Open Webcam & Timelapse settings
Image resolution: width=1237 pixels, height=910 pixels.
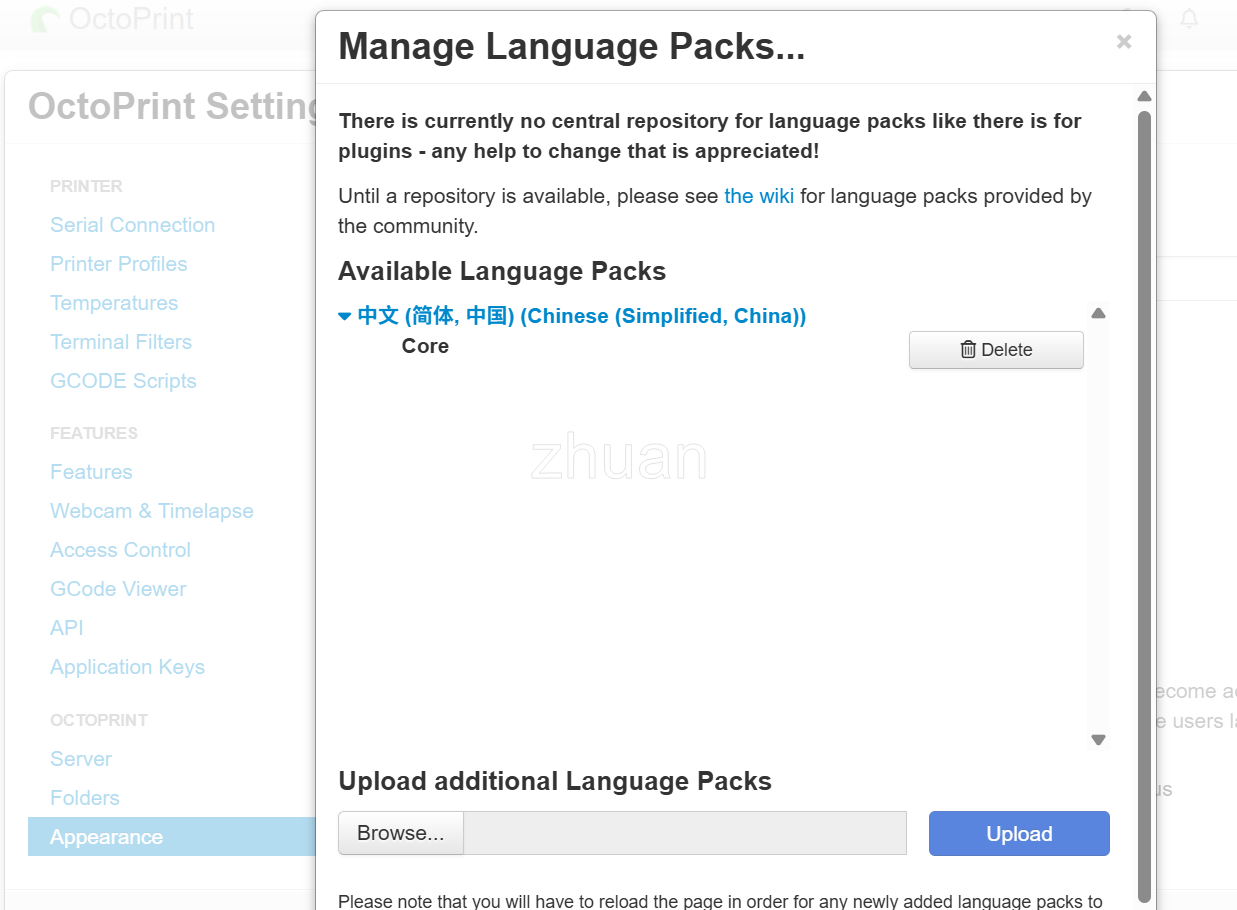pyautogui.click(x=152, y=511)
